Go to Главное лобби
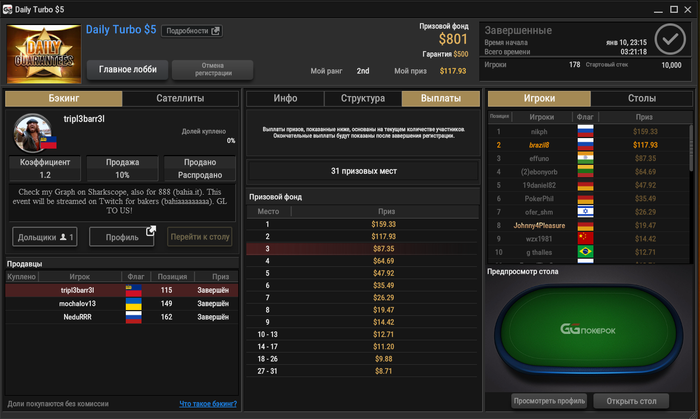The image size is (700, 419). tap(128, 70)
